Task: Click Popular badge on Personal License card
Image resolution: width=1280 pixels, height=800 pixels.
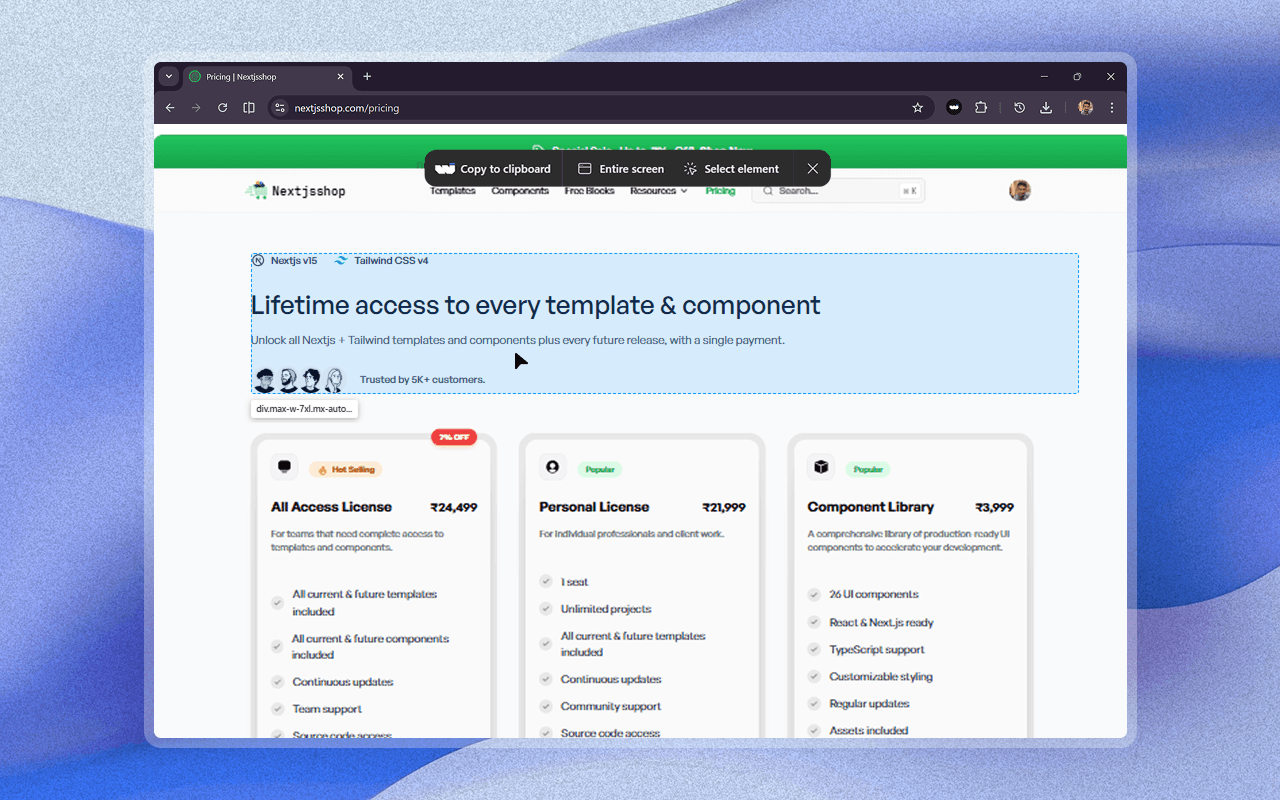Action: [x=600, y=469]
